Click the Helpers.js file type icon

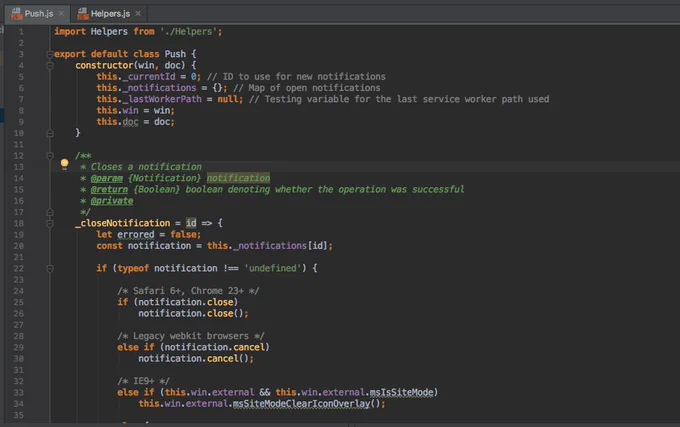[82, 13]
